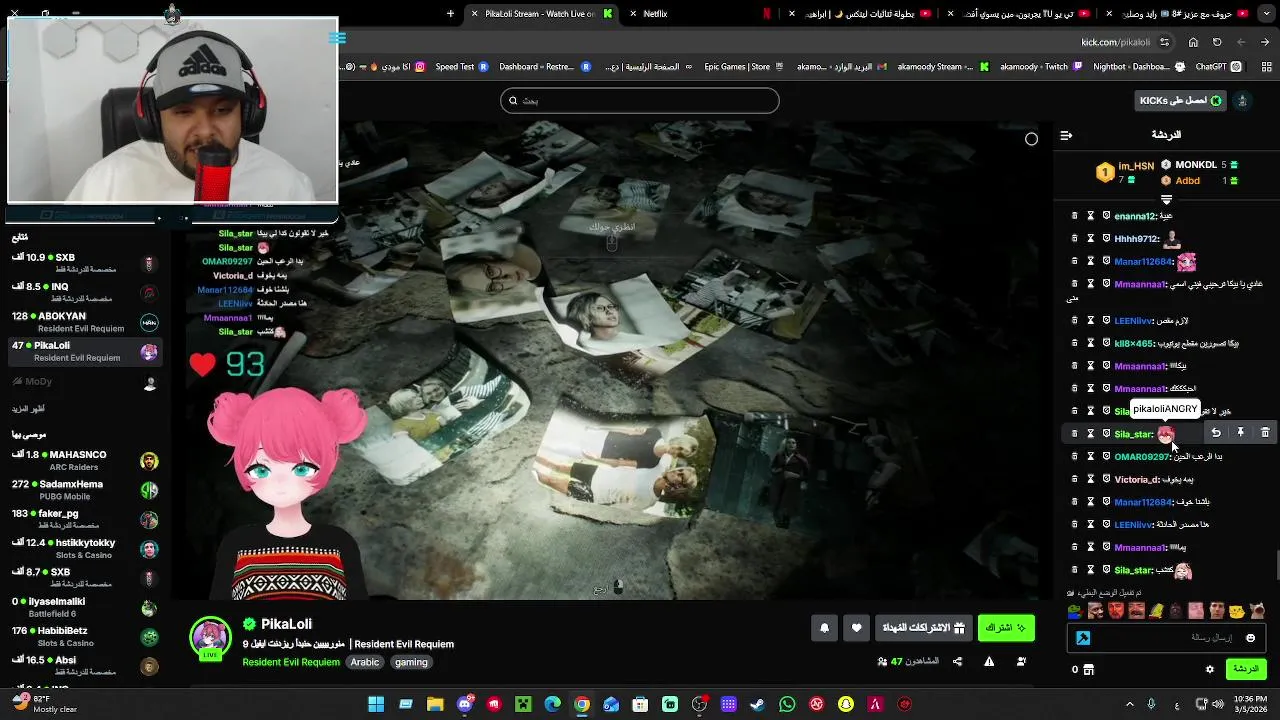Click the emote quick bar's first emote
This screenshot has height=720, width=1280.
(1075, 611)
